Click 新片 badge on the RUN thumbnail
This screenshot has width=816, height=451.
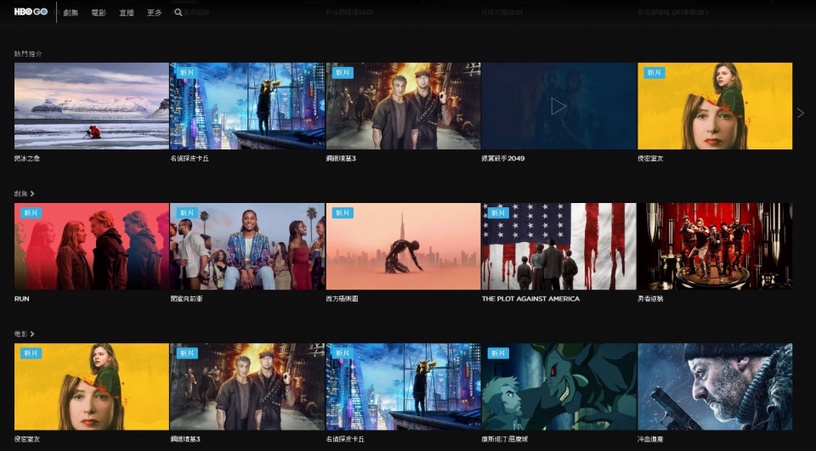[x=31, y=213]
